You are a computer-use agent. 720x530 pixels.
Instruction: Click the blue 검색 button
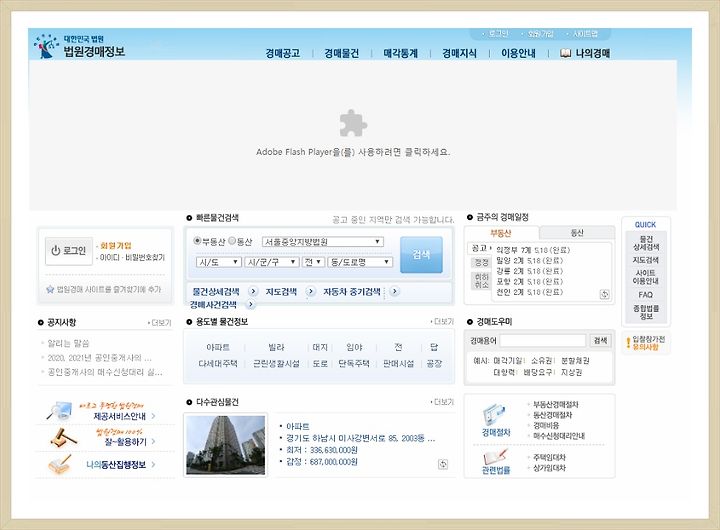[x=421, y=254]
